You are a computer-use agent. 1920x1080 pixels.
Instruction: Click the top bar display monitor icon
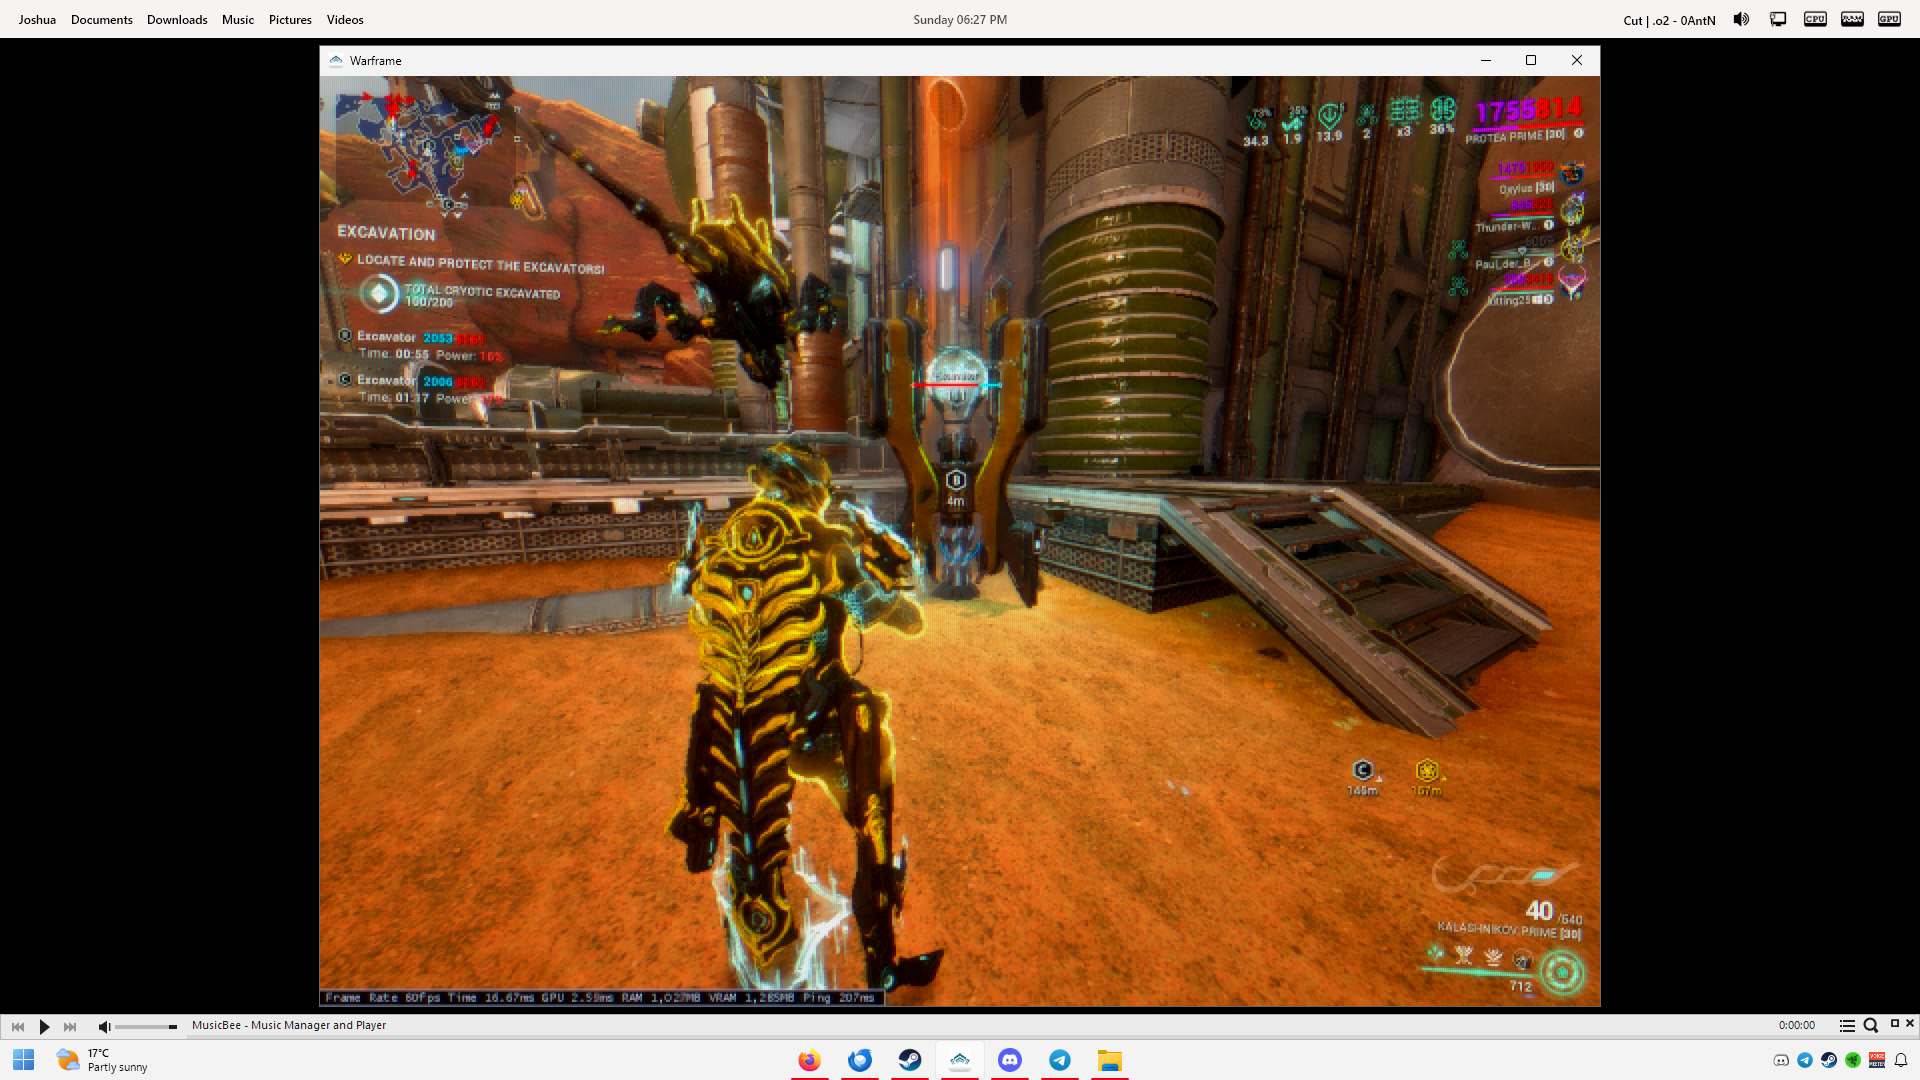(1778, 19)
